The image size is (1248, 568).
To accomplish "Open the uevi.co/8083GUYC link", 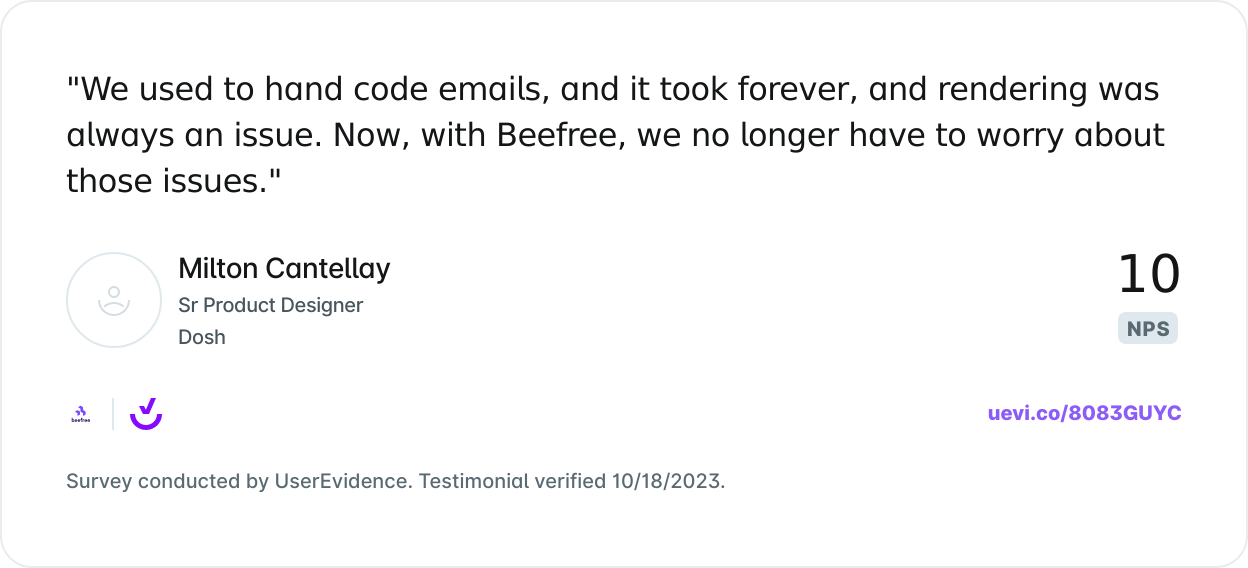I will (x=1084, y=414).
